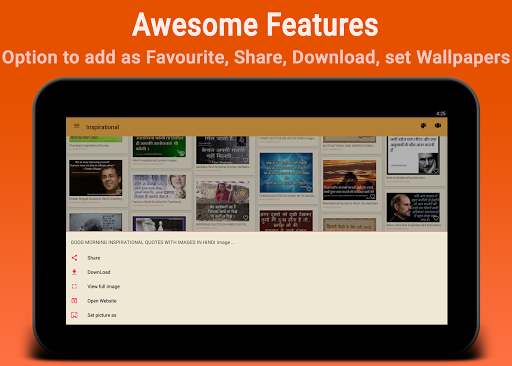Open the smiling man with glasses thumbnail

pos(96,178)
